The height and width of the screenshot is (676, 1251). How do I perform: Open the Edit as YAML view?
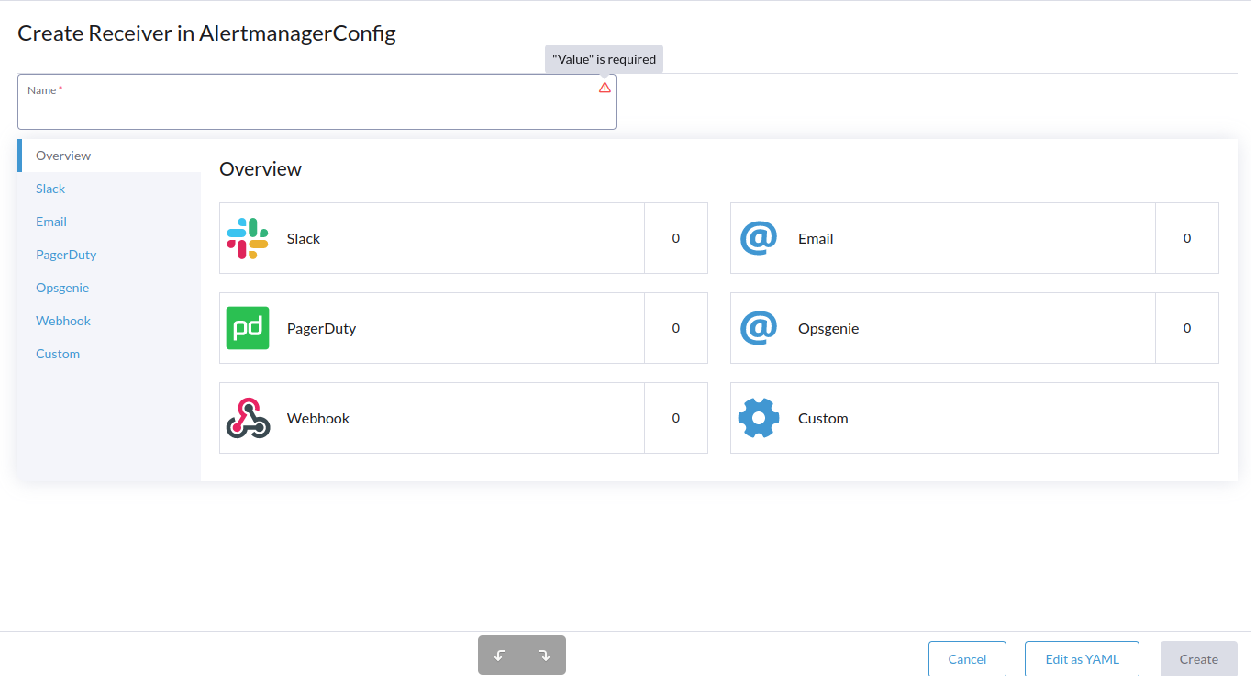coord(1081,658)
